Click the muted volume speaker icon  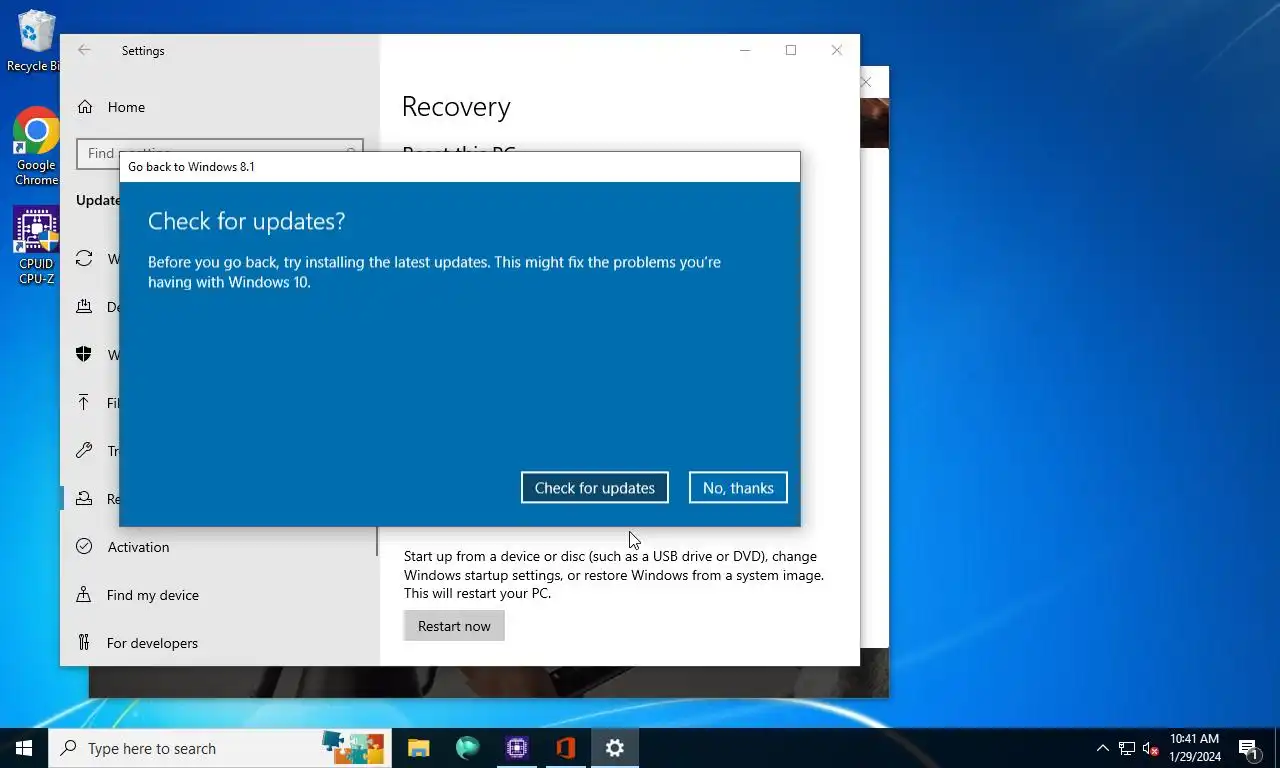click(1150, 748)
